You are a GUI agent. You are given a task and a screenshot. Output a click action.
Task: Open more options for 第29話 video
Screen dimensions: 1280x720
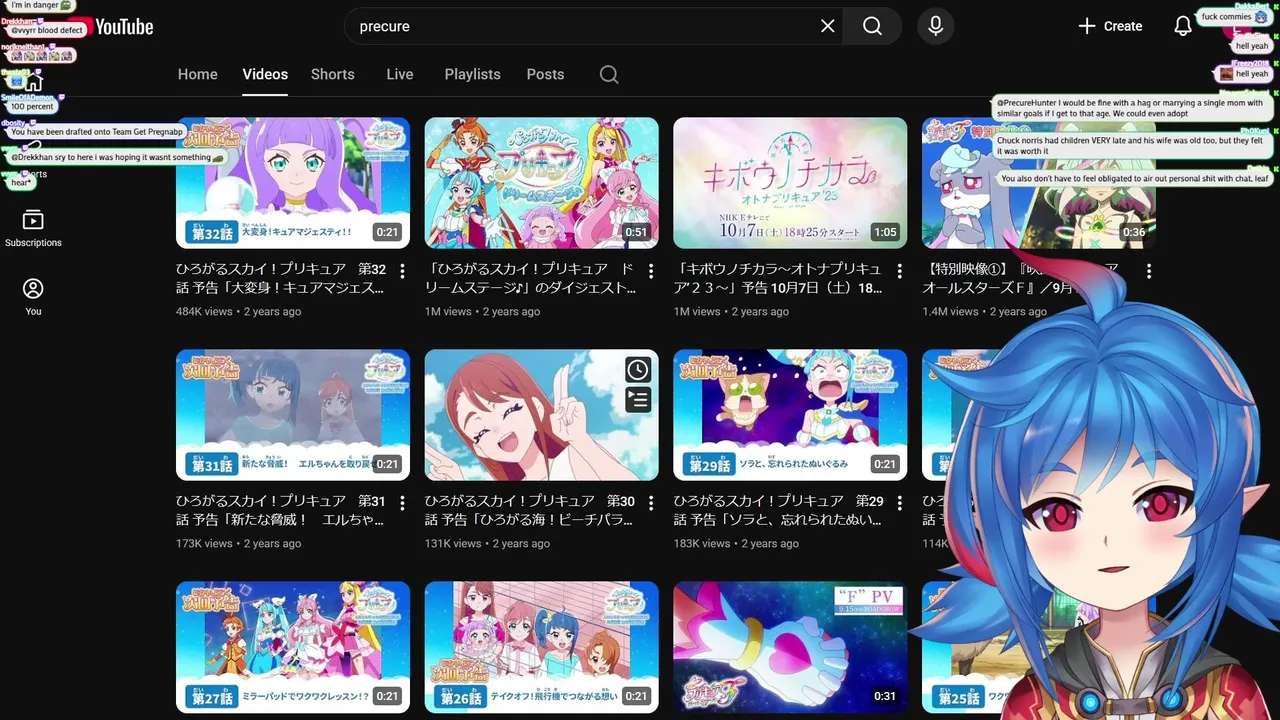tap(900, 503)
